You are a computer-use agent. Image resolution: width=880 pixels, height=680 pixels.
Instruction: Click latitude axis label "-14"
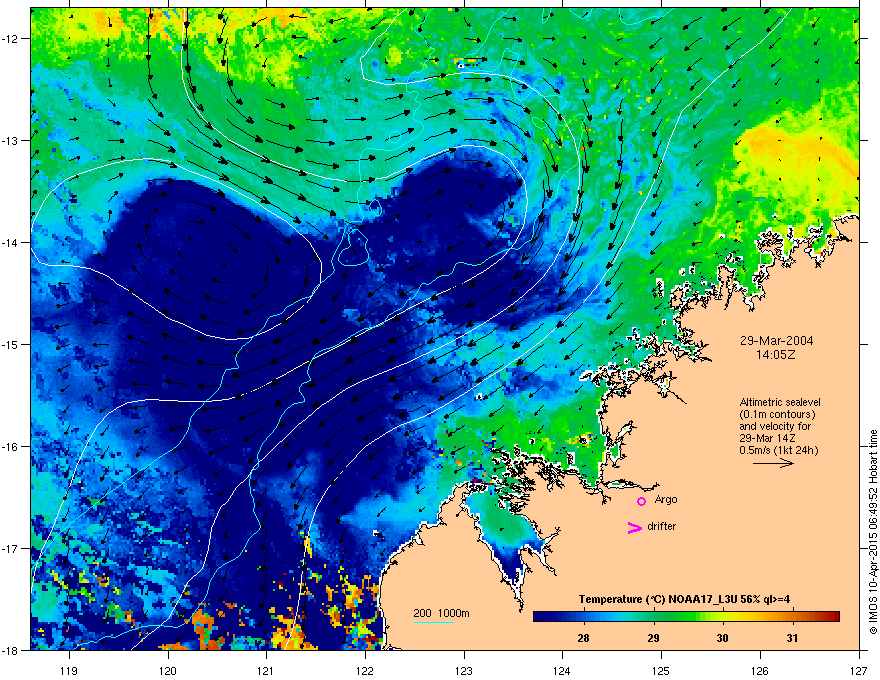(x=10, y=243)
